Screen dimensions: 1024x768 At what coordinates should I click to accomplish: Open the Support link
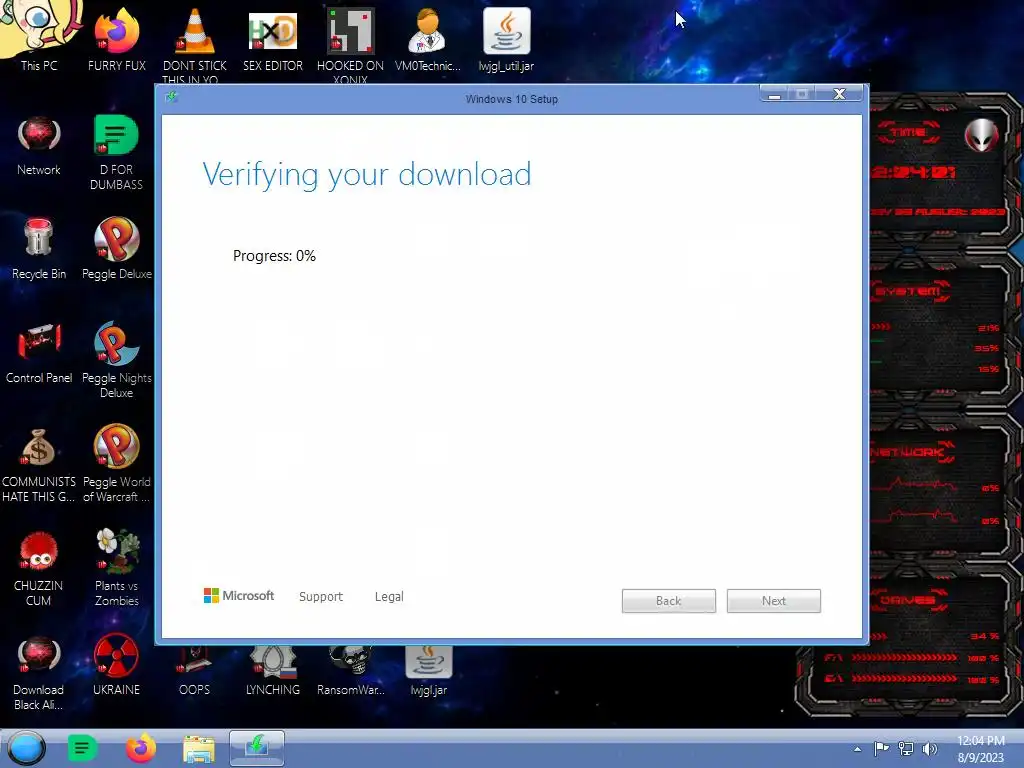click(x=321, y=596)
